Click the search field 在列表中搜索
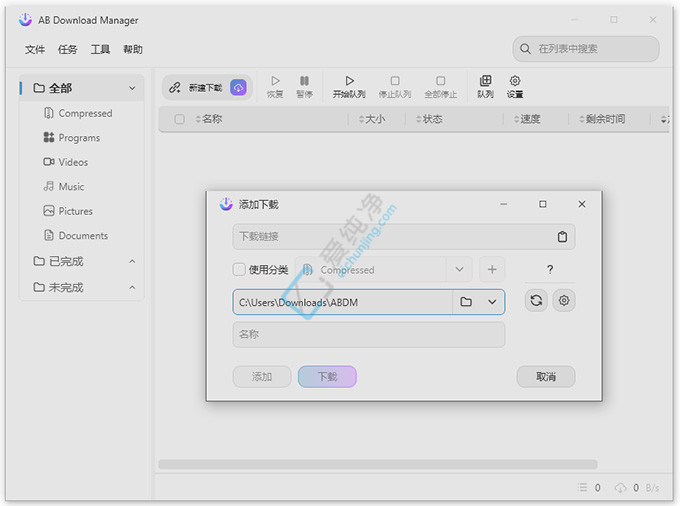This screenshot has width=680, height=506. (586, 49)
